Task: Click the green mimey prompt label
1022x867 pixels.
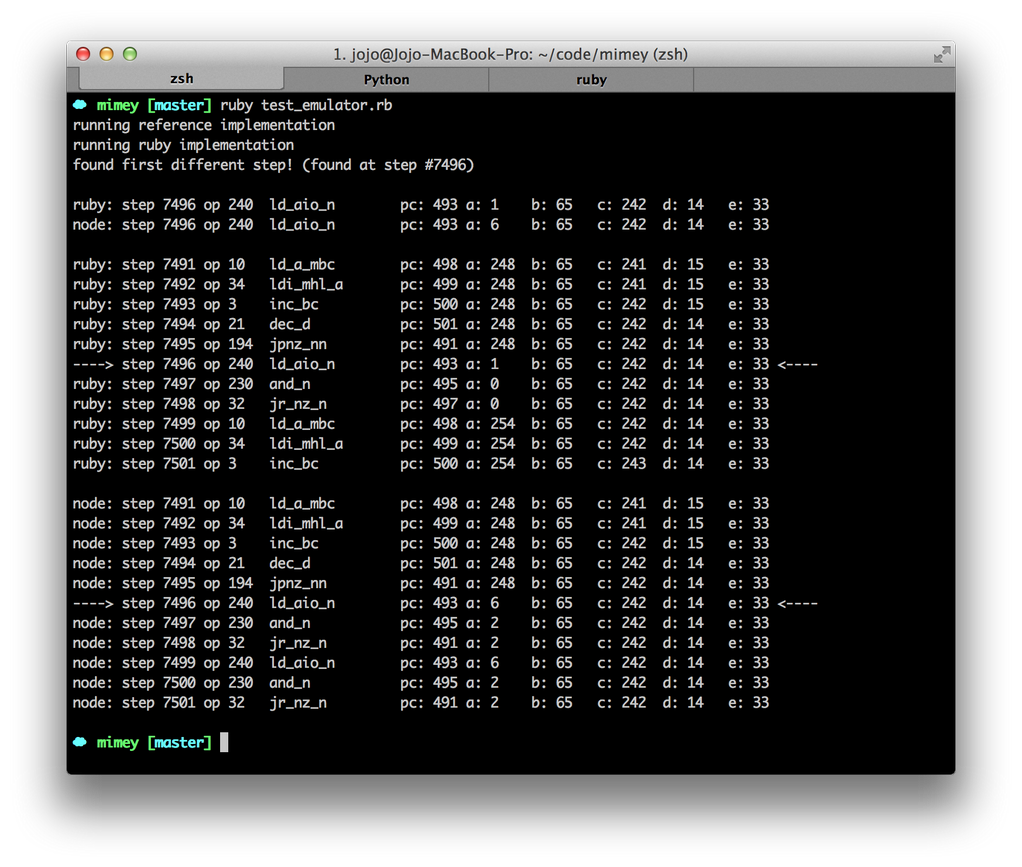Action: 117,104
